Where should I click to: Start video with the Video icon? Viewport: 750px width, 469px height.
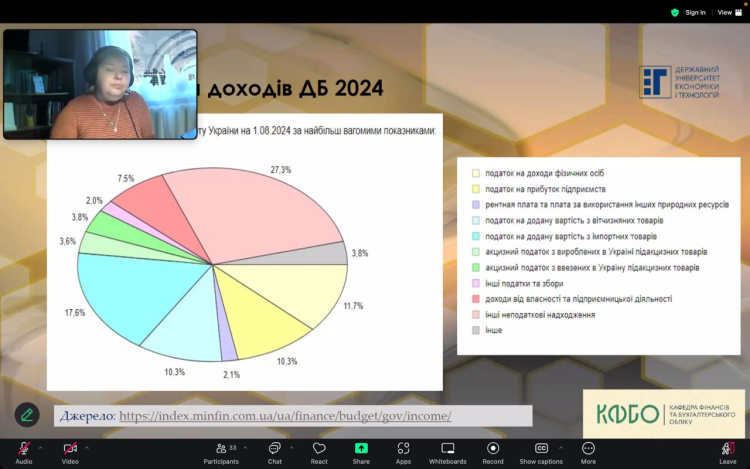click(x=70, y=449)
